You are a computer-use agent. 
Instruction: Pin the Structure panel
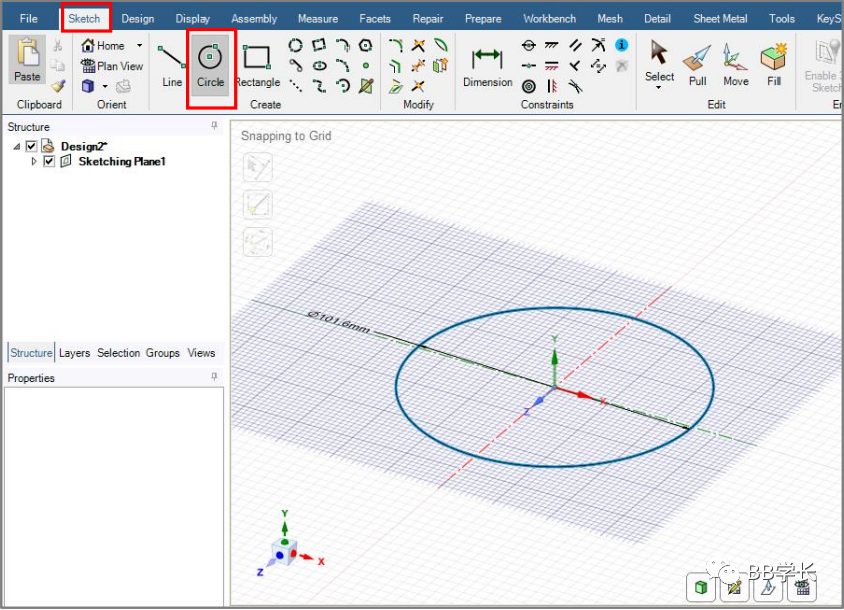coord(214,126)
